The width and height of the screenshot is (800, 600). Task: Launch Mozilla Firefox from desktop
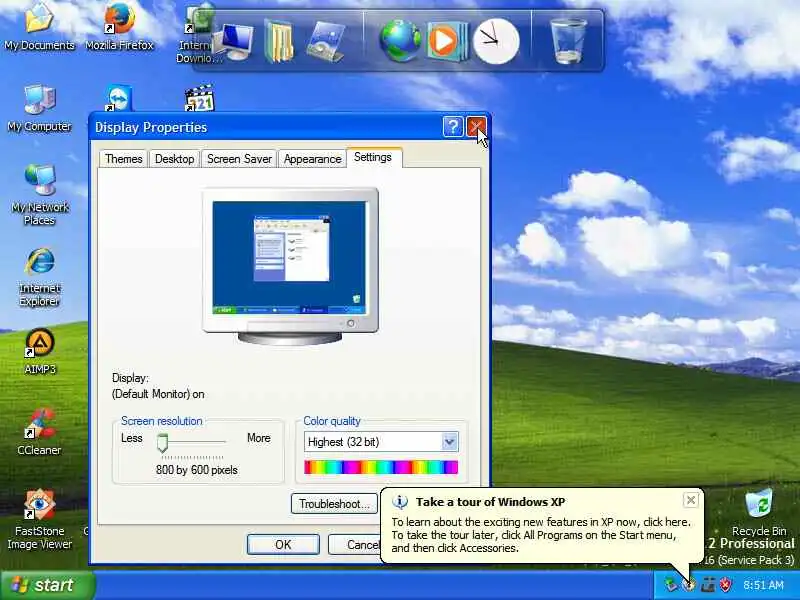click(x=119, y=27)
